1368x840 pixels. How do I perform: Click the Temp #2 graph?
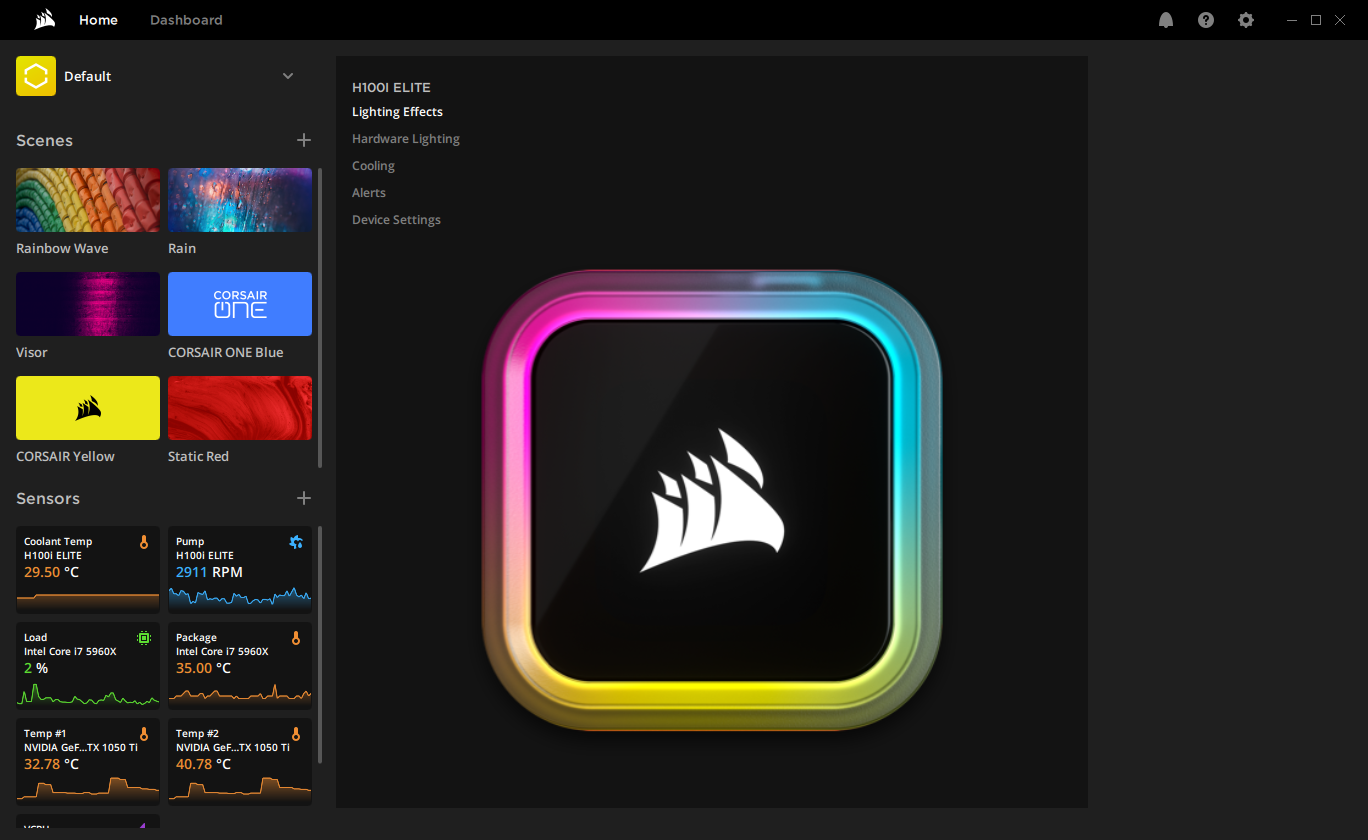click(240, 788)
